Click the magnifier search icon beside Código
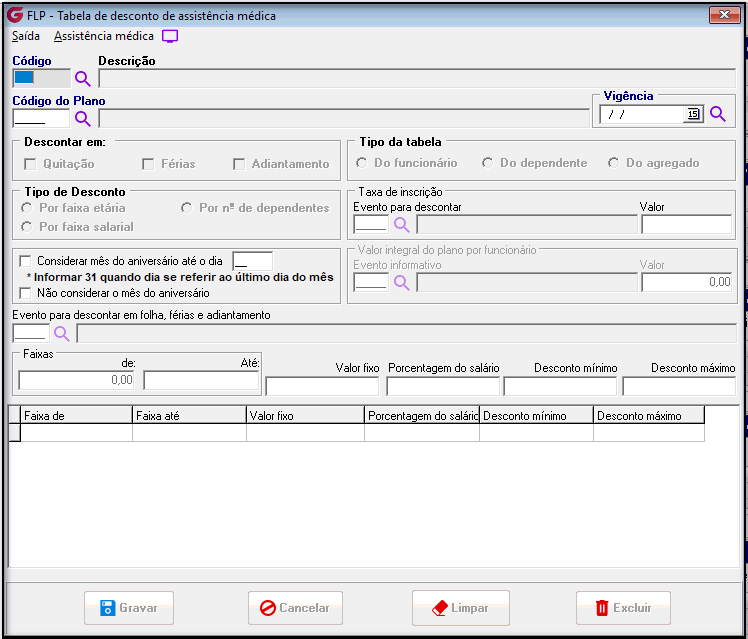Image resolution: width=748 pixels, height=639 pixels. coord(83,79)
